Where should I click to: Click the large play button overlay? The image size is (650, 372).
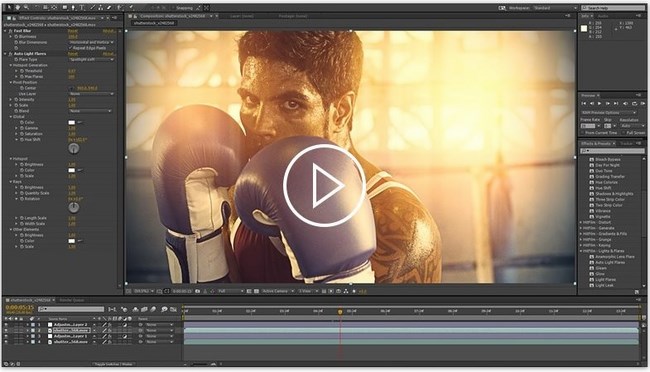click(x=325, y=185)
